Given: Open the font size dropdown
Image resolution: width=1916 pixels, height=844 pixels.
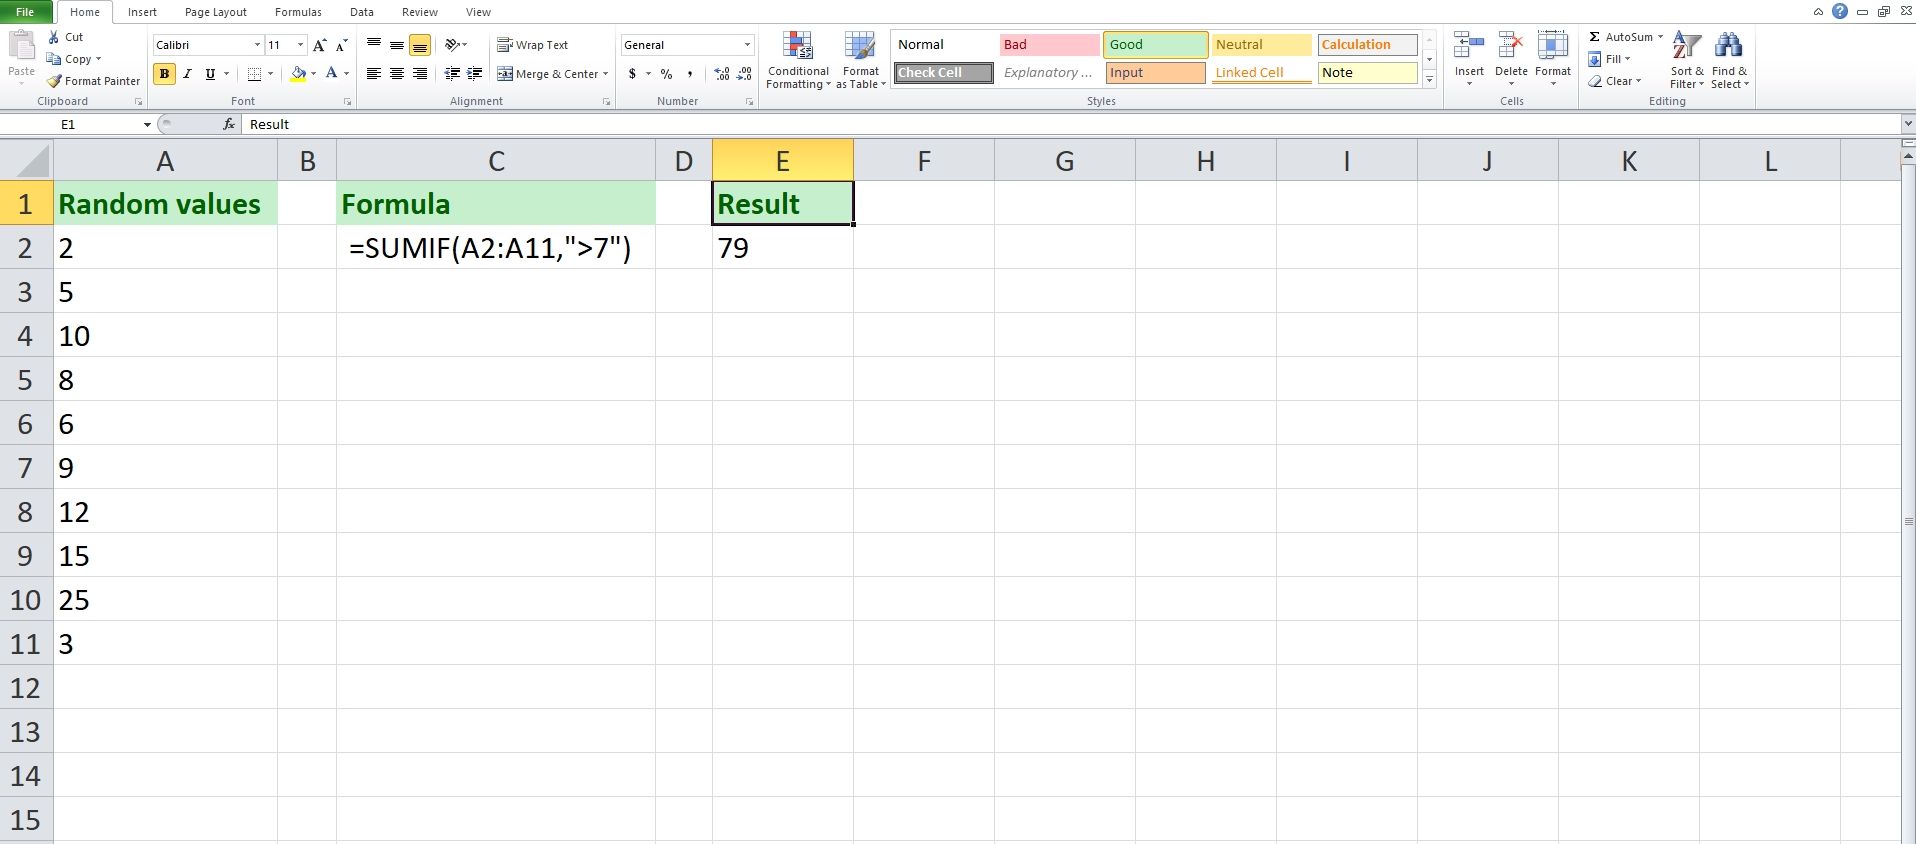Looking at the screenshot, I should (x=300, y=45).
